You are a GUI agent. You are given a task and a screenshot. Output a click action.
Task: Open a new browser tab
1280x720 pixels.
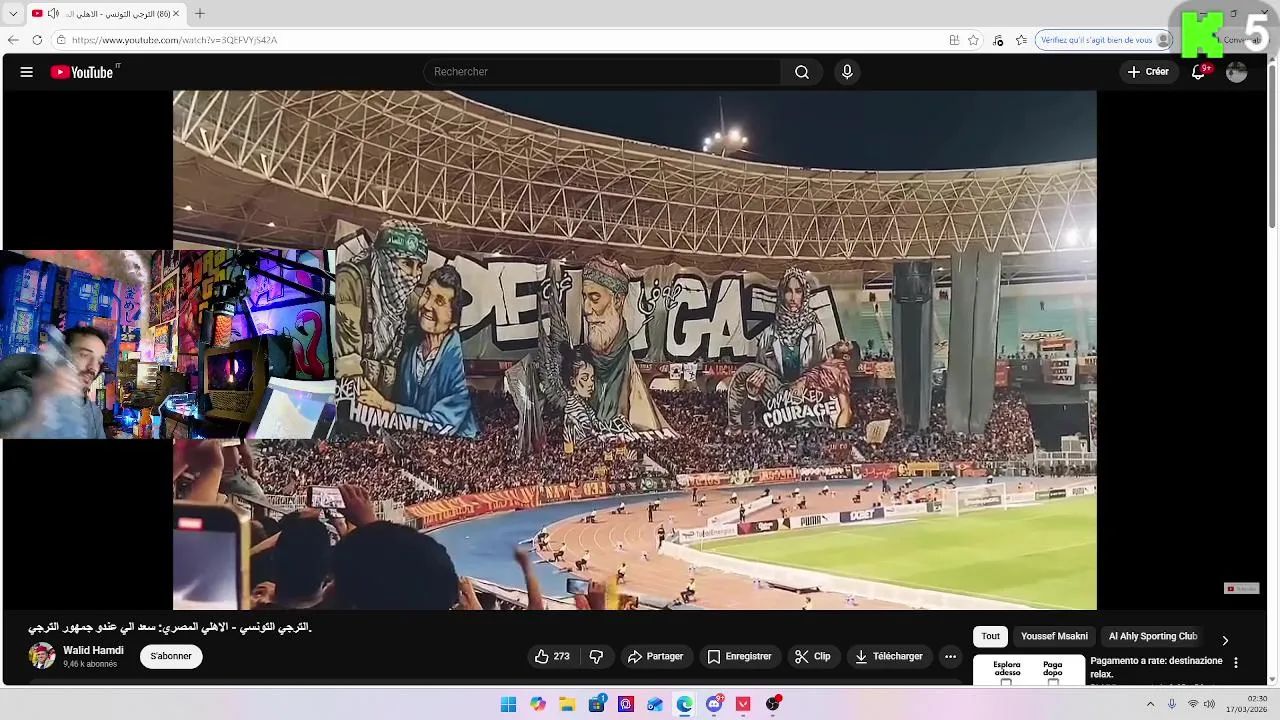tap(199, 14)
